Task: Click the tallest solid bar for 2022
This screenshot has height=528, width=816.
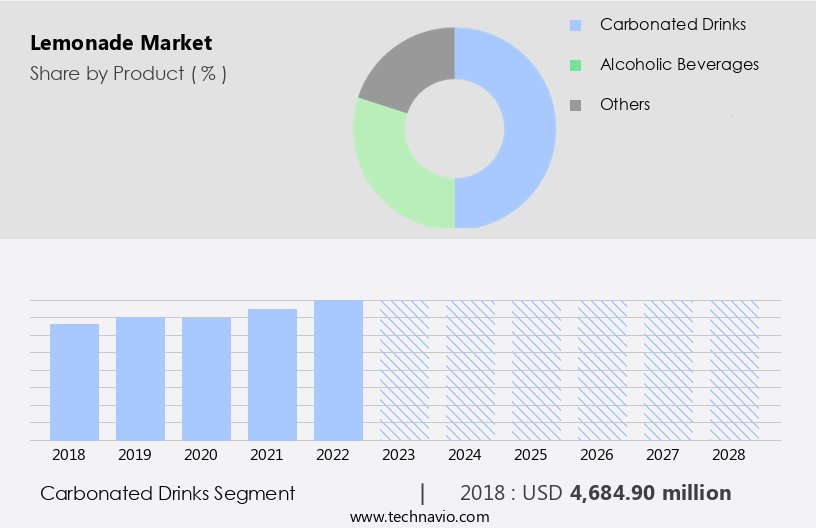Action: click(x=338, y=370)
